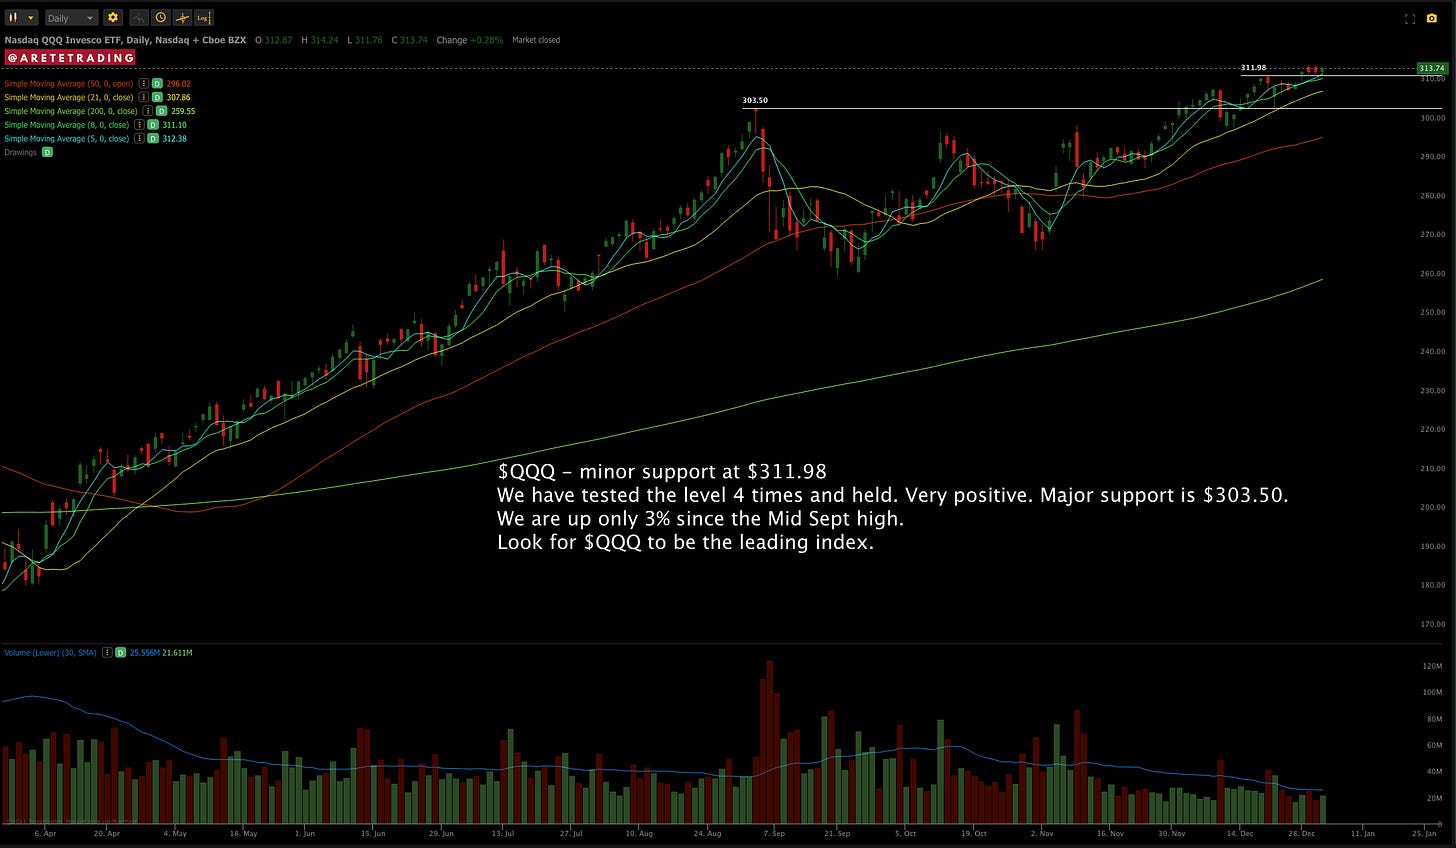Enter fullscreen chart mode
This screenshot has height=848, width=1456.
click(1410, 18)
